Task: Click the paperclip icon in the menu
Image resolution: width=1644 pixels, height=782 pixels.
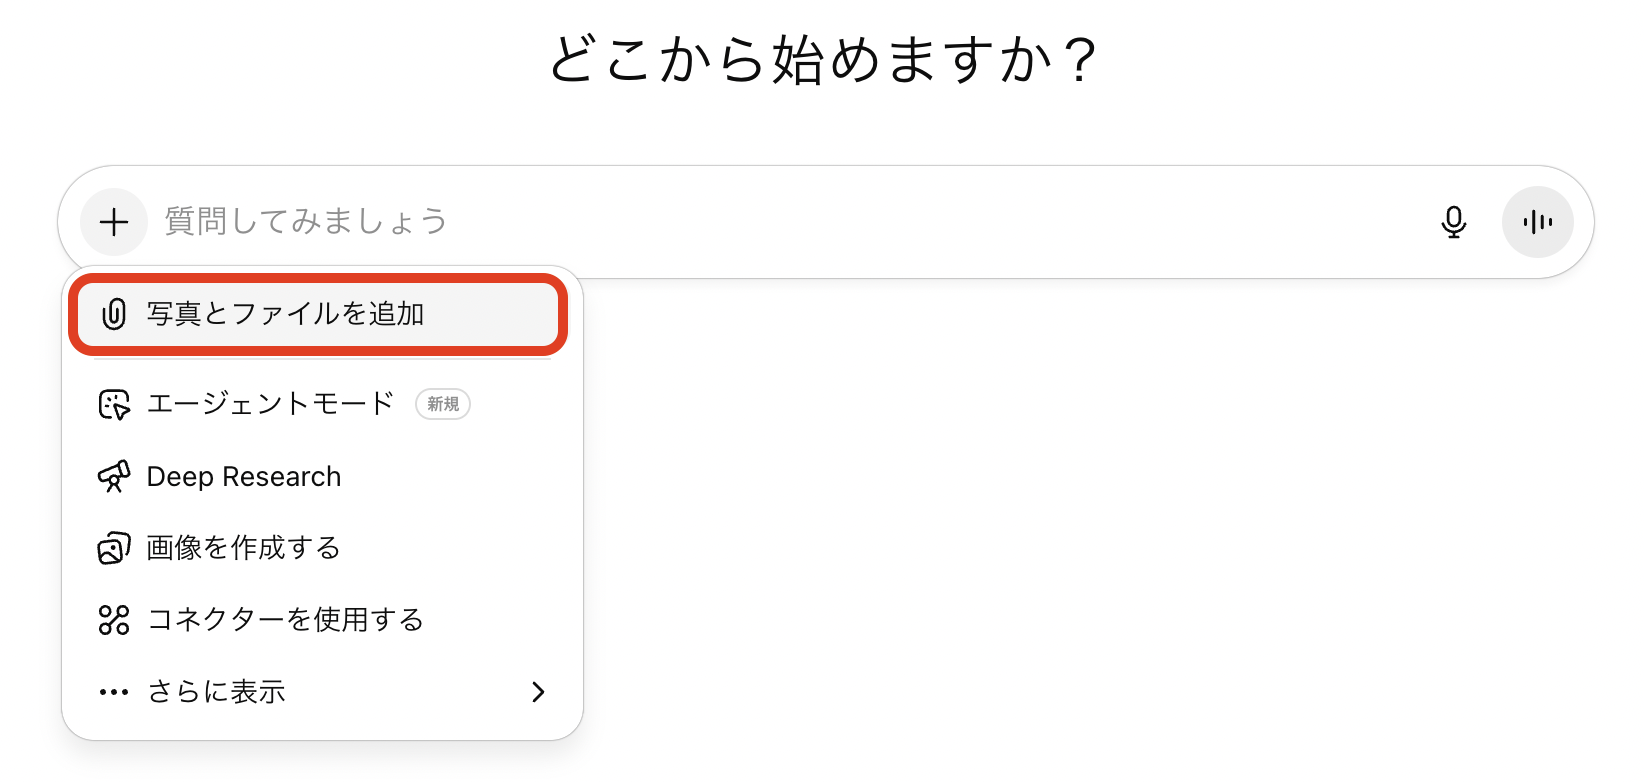Action: click(x=114, y=314)
